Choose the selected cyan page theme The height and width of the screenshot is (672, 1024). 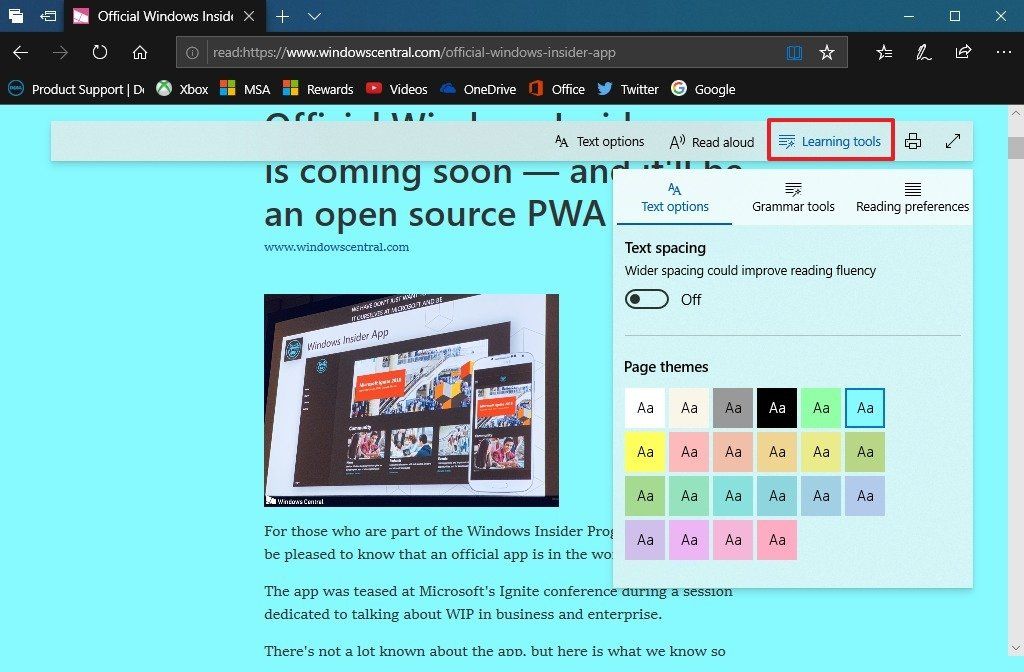[x=865, y=408]
